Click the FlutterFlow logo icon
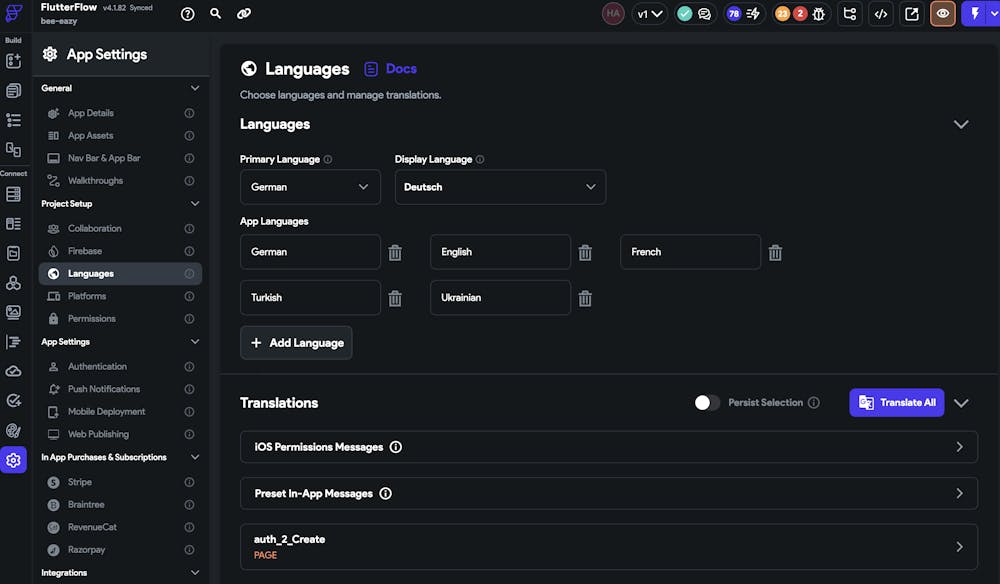Viewport: 1000px width, 584px height. (14, 14)
